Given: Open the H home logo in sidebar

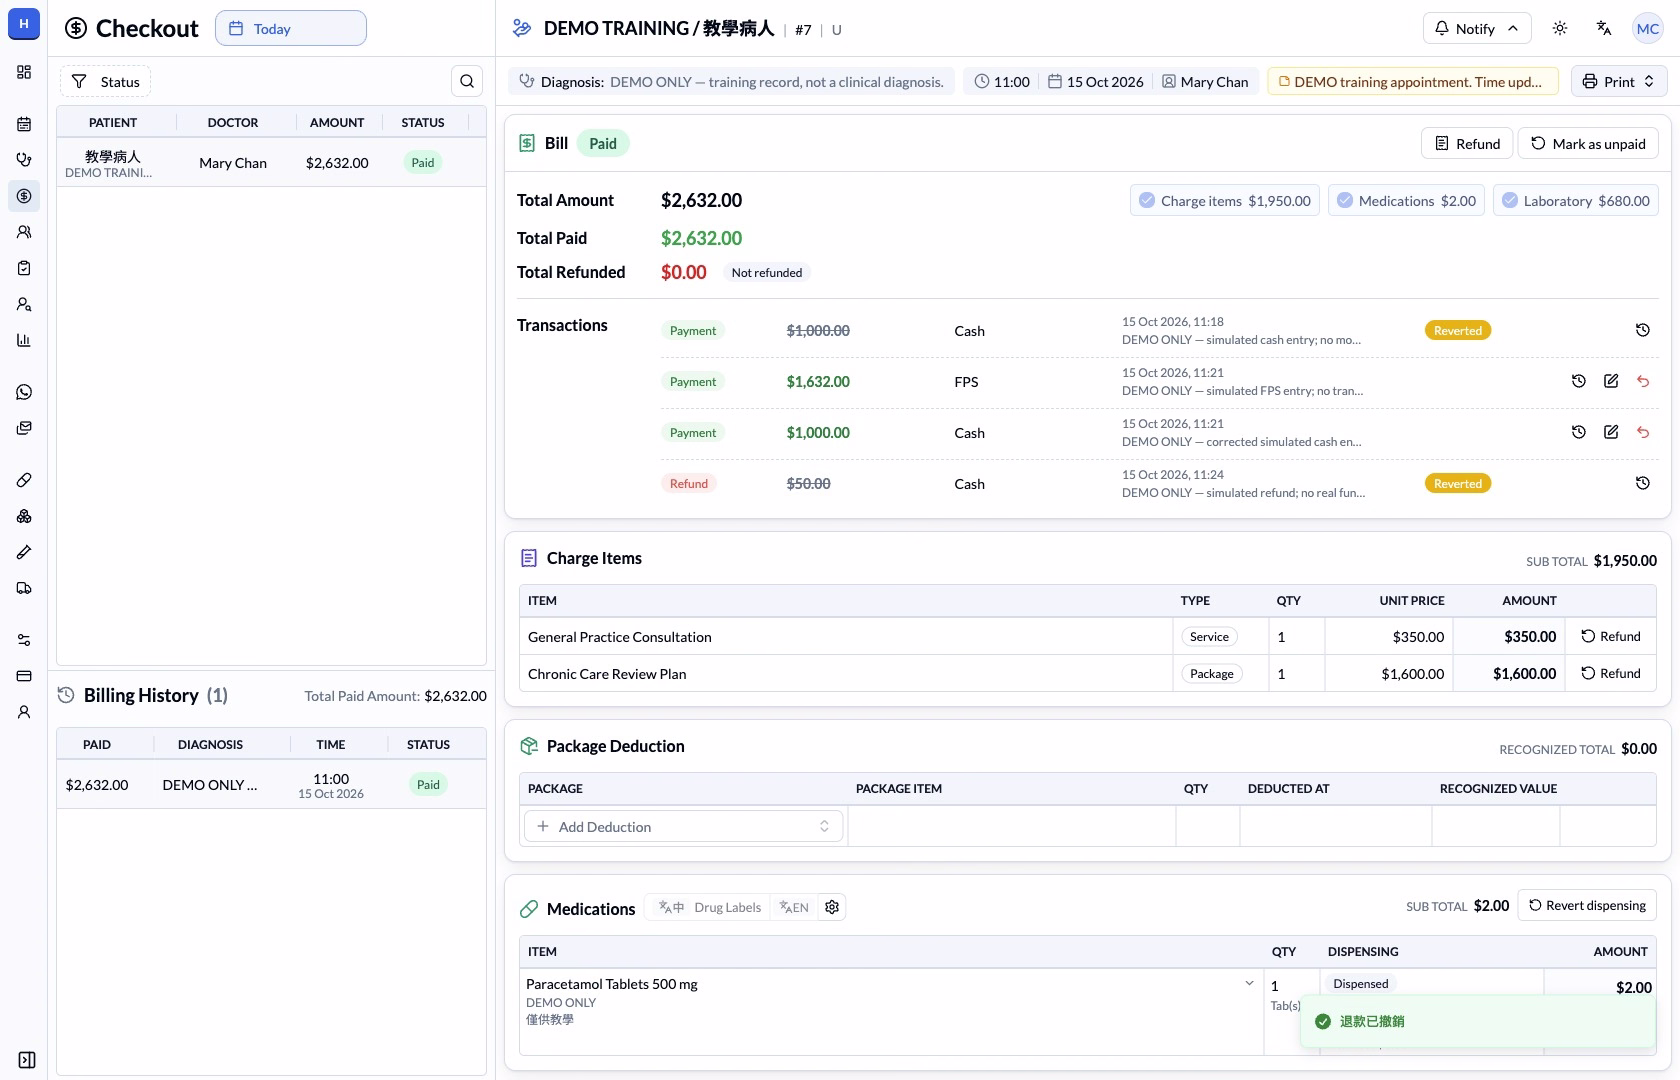Looking at the screenshot, I should point(24,24).
